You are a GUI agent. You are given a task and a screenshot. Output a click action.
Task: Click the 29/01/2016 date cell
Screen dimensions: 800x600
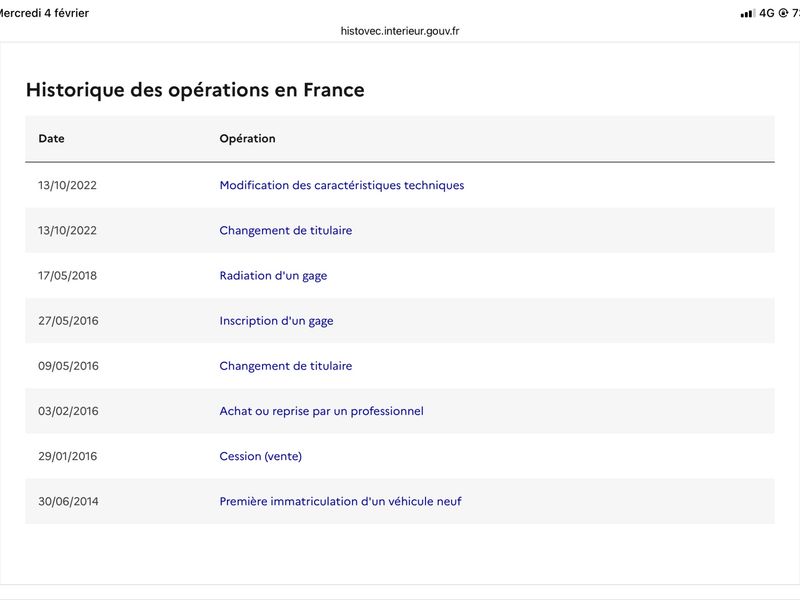[68, 456]
